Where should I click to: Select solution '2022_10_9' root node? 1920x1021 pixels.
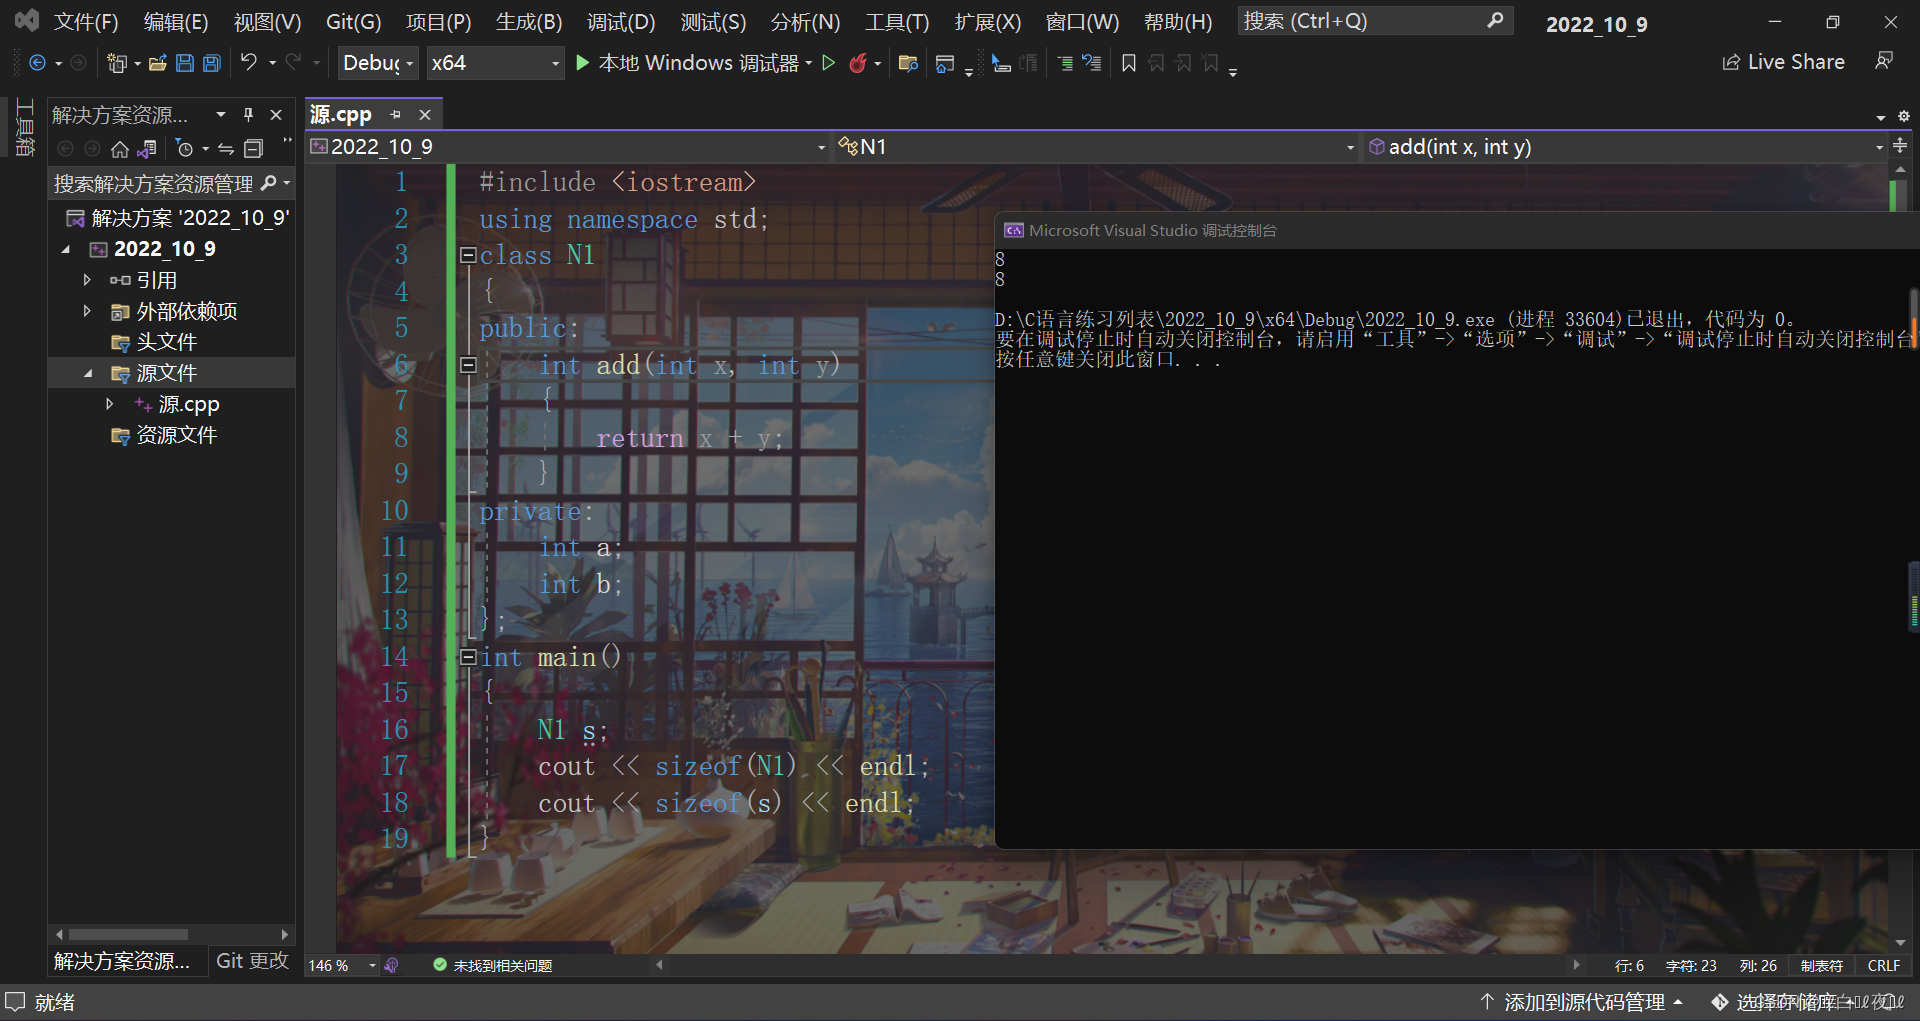coord(178,218)
